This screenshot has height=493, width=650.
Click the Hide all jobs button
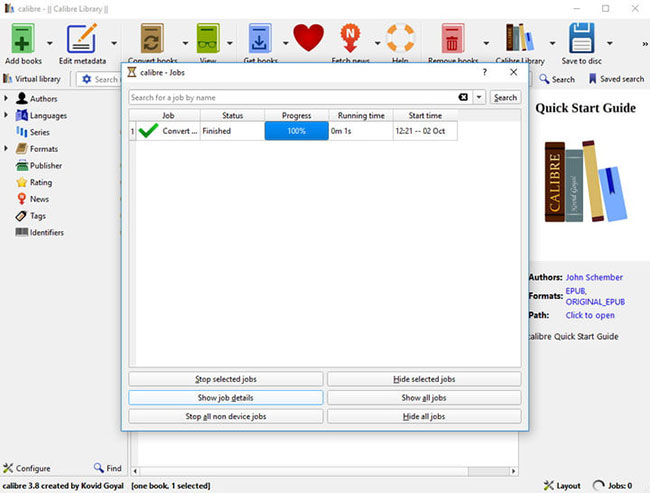(x=424, y=416)
